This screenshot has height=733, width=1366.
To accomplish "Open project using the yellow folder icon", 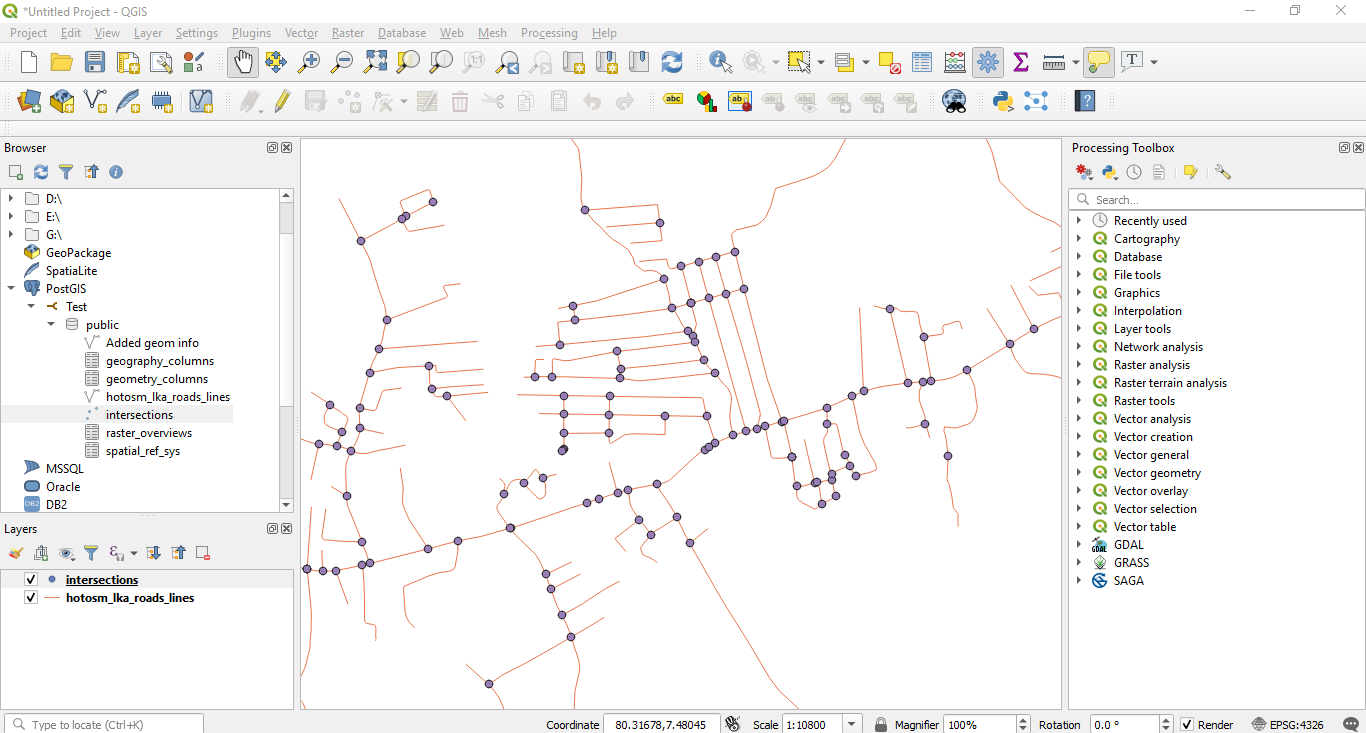I will coord(62,62).
